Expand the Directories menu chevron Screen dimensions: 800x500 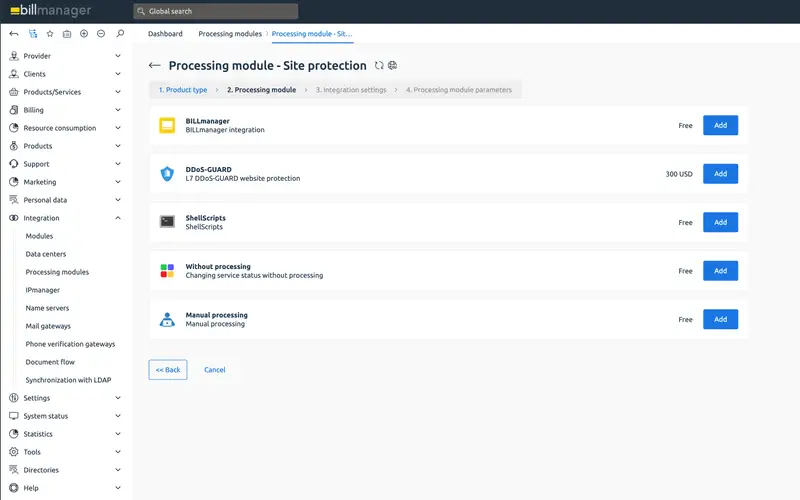pos(118,470)
